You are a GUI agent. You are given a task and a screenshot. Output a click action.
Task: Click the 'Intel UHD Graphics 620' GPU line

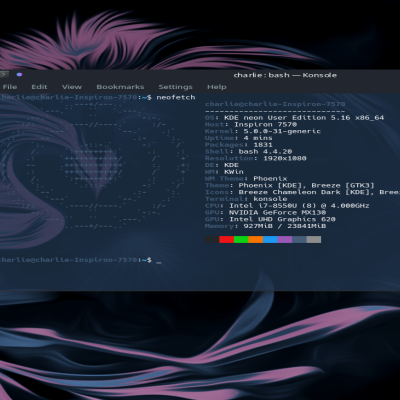pyautogui.click(x=282, y=219)
